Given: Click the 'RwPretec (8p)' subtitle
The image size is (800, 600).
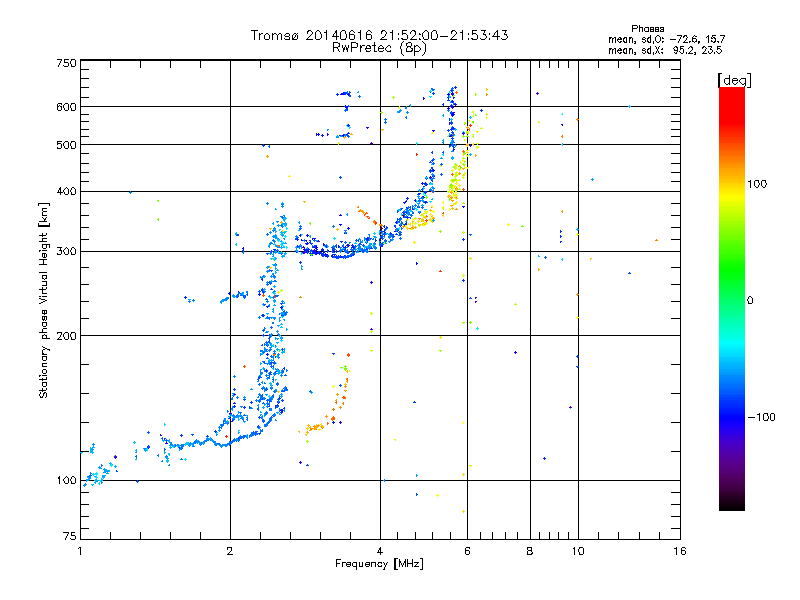Looking at the screenshot, I should 379,48.
